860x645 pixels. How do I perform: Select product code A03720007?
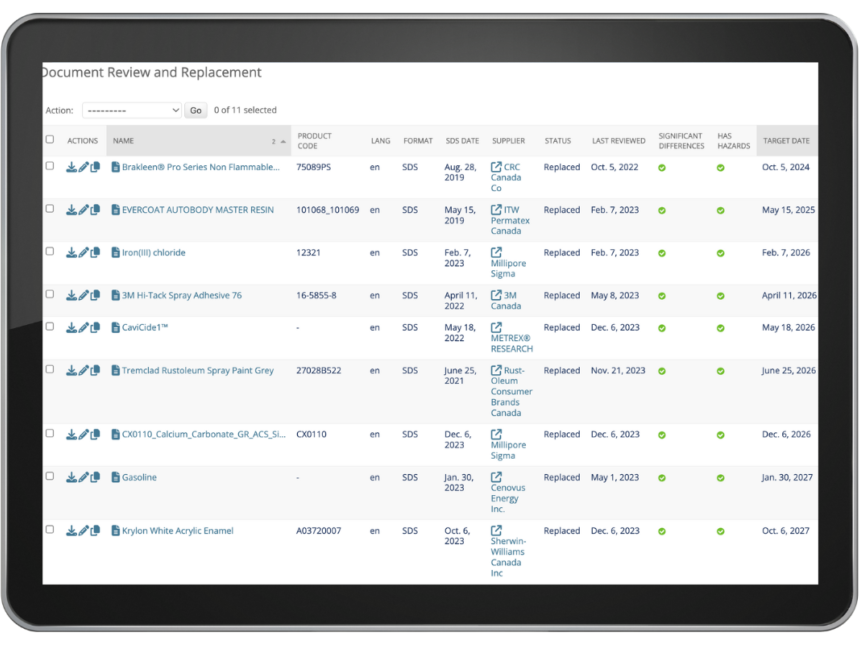(x=319, y=531)
